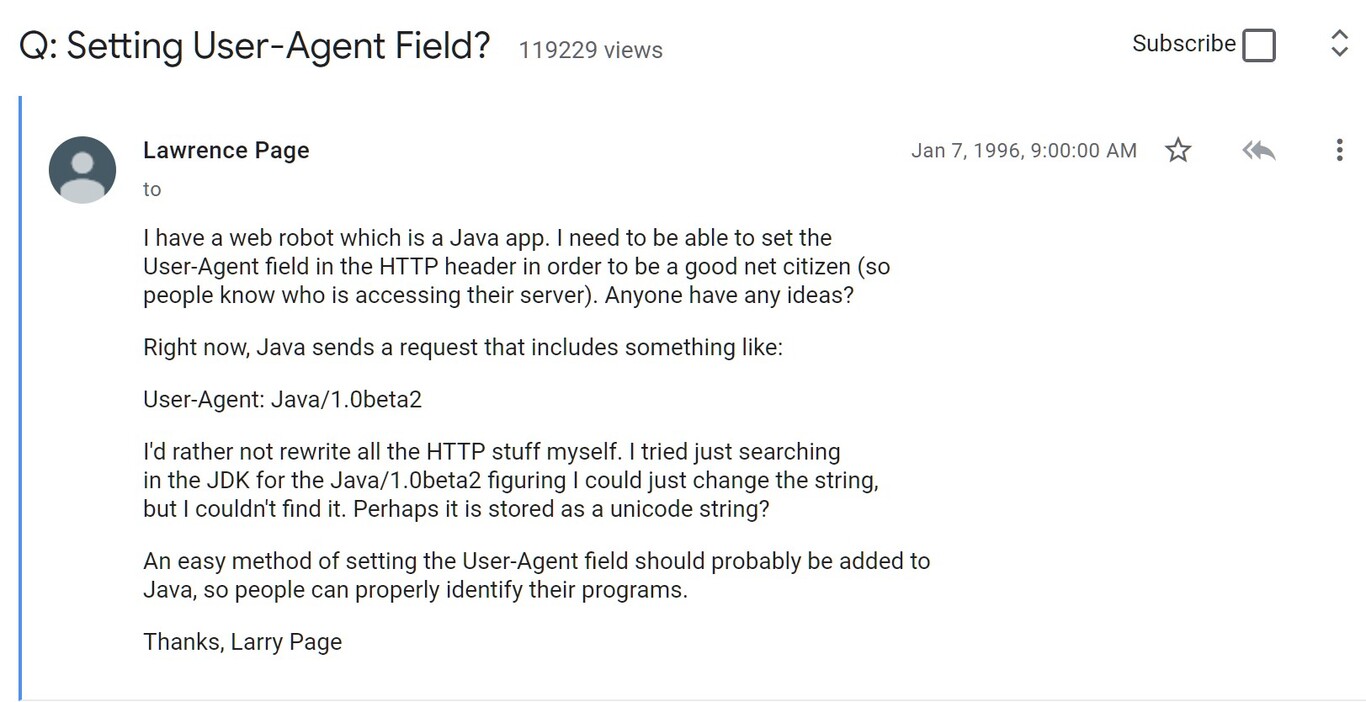Click the Subscribe label text
Image resolution: width=1366 pixels, height=702 pixels.
coord(1183,44)
